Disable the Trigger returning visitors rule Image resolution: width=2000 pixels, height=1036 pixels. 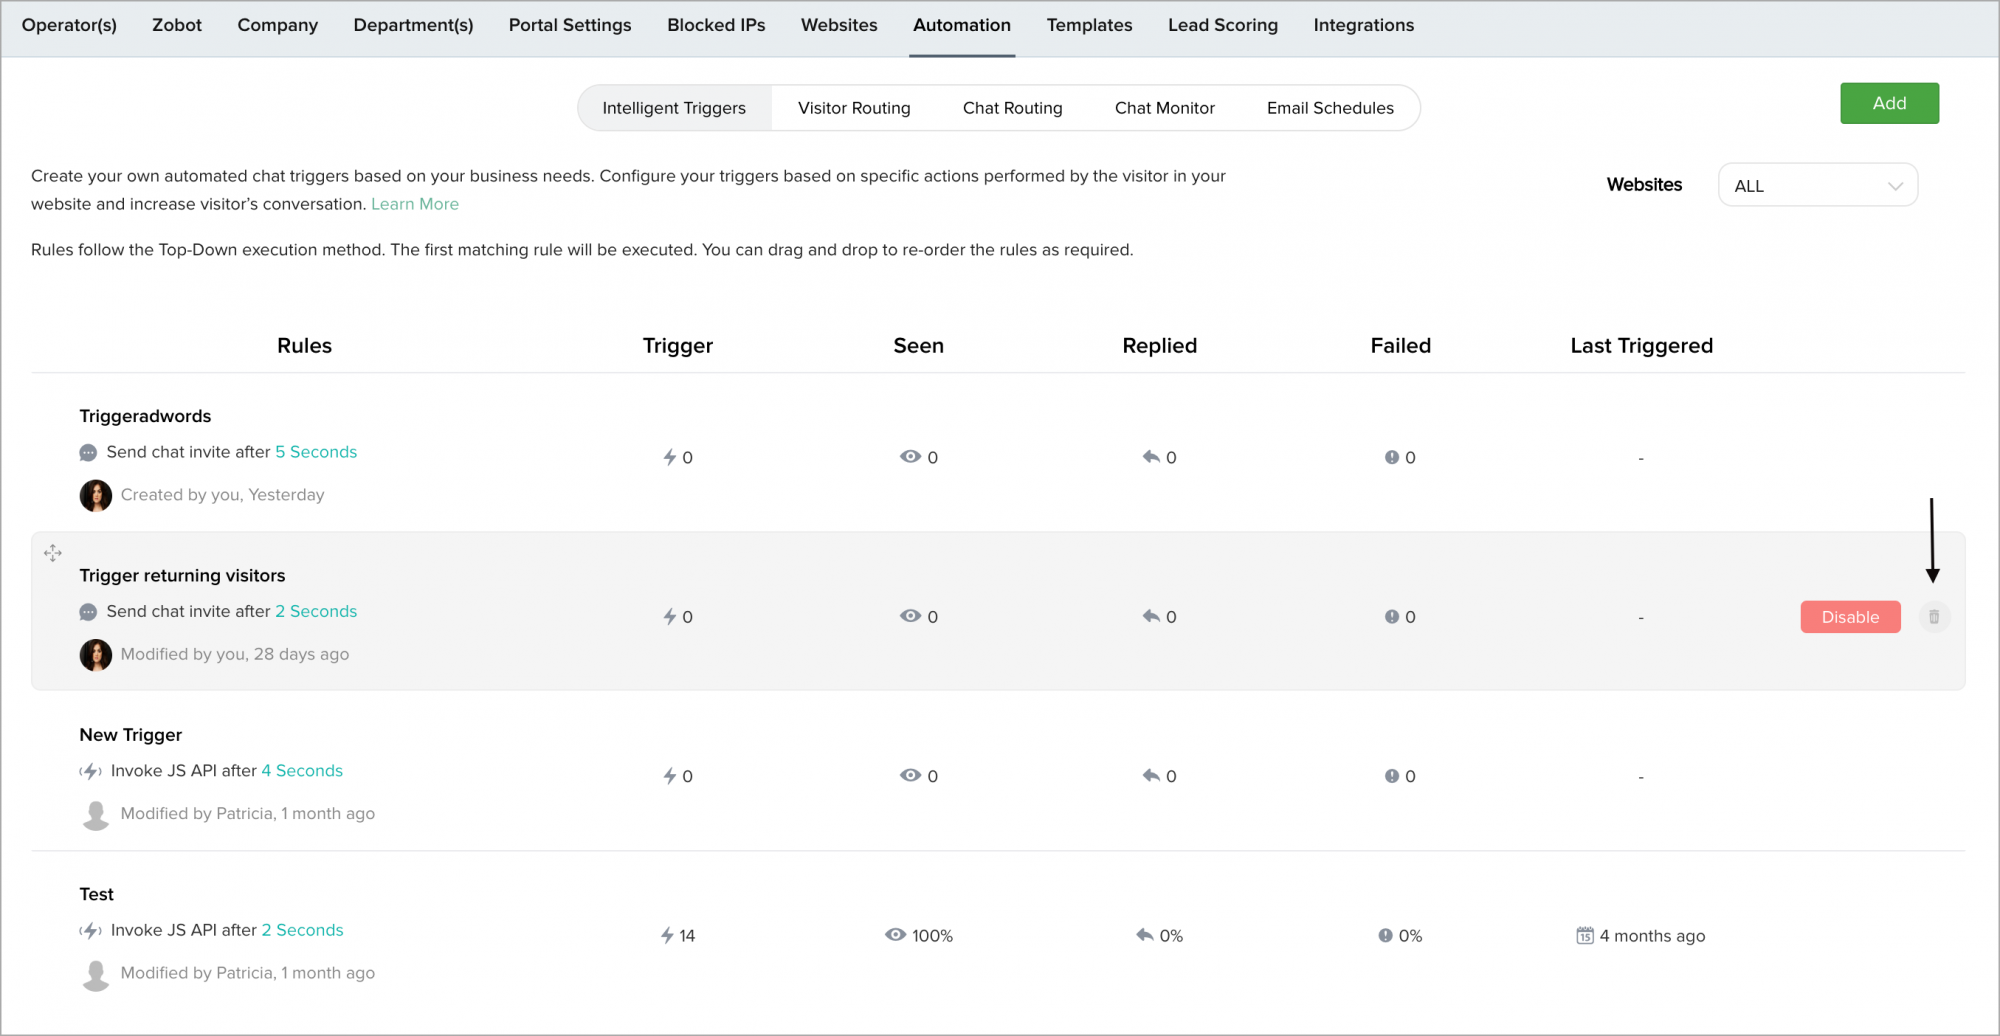(1850, 617)
